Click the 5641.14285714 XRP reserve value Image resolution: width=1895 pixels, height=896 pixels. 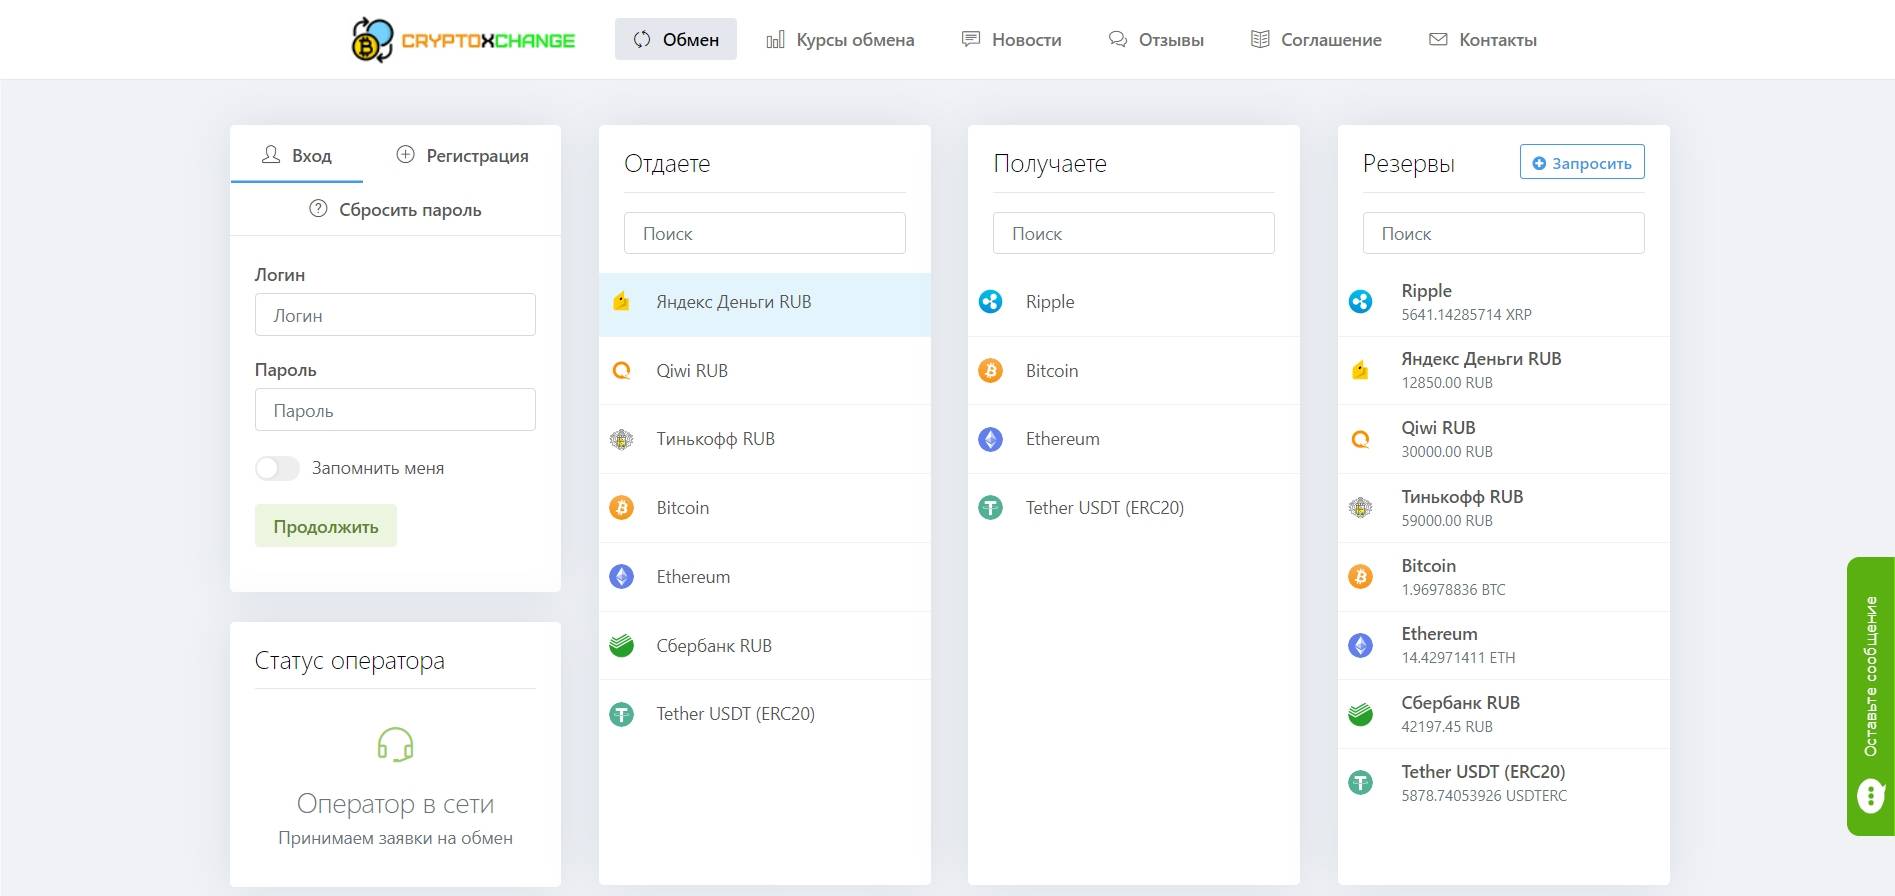pyautogui.click(x=1466, y=314)
